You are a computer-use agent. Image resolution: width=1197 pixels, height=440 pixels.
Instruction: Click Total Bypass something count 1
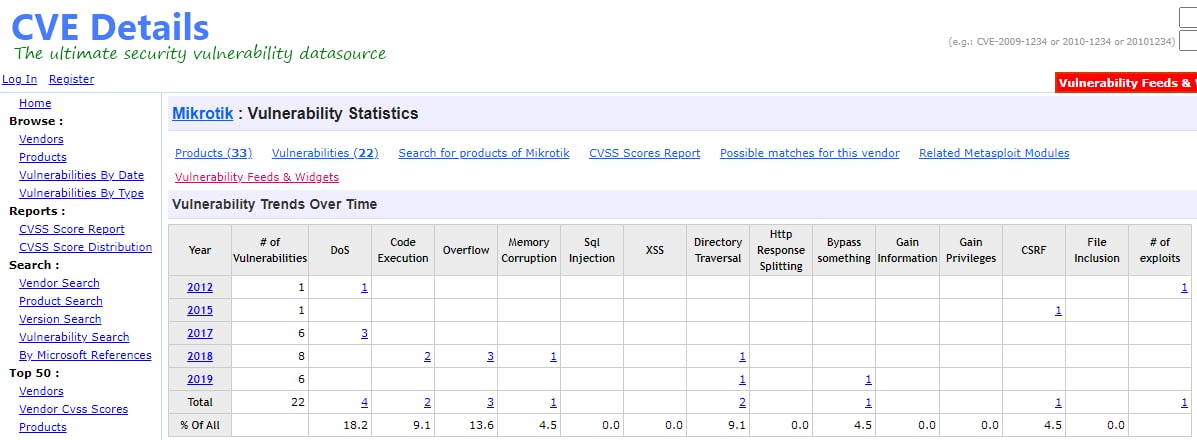(868, 402)
